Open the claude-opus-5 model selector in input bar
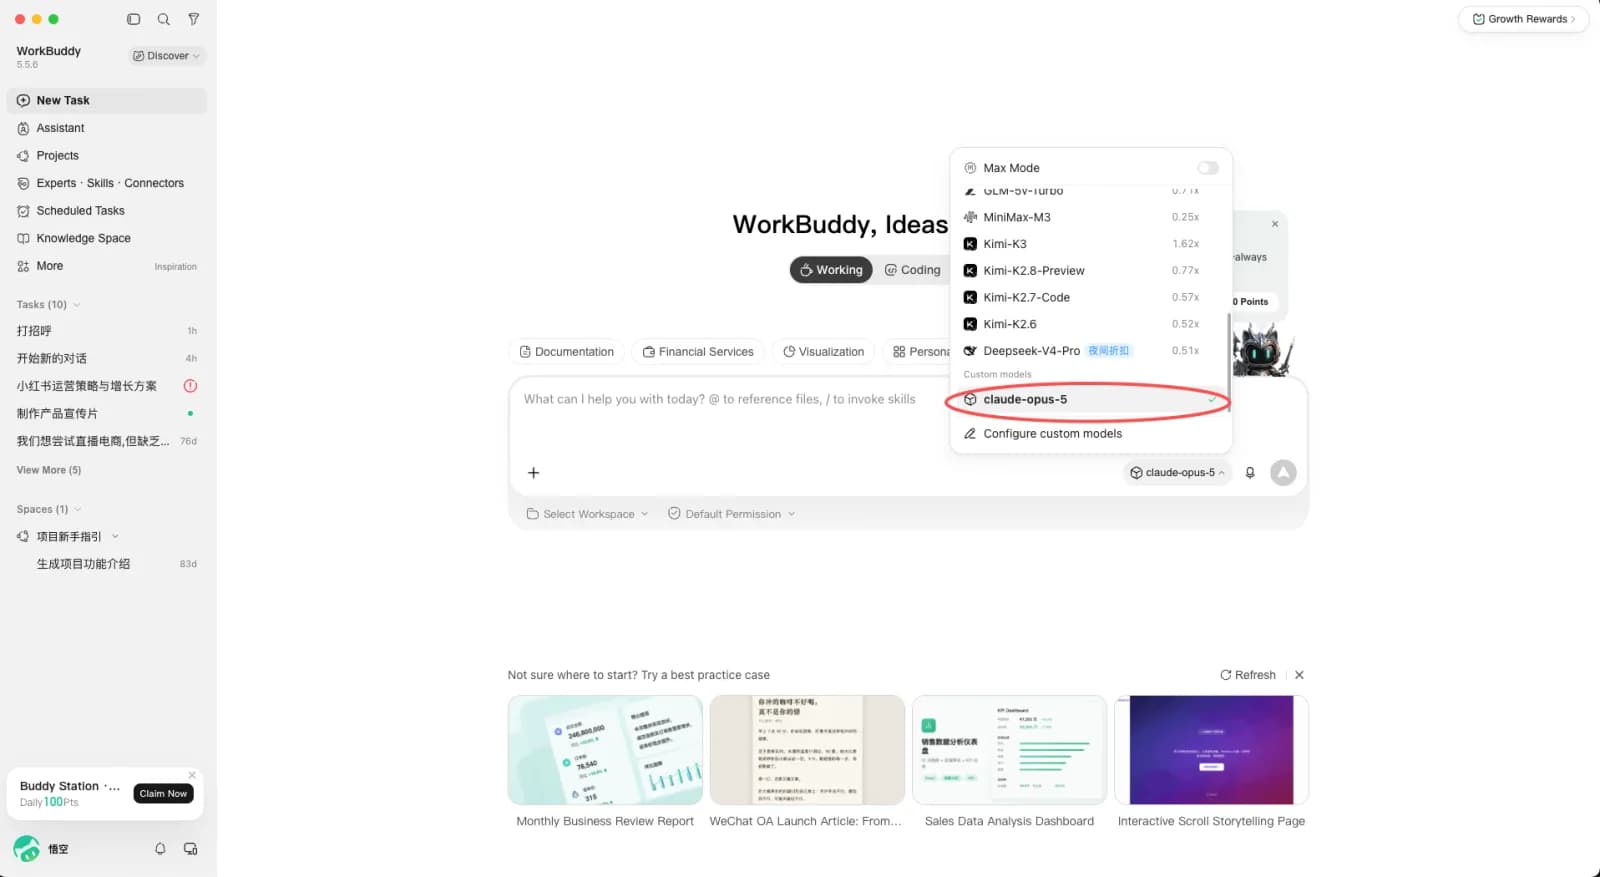 [x=1177, y=473]
